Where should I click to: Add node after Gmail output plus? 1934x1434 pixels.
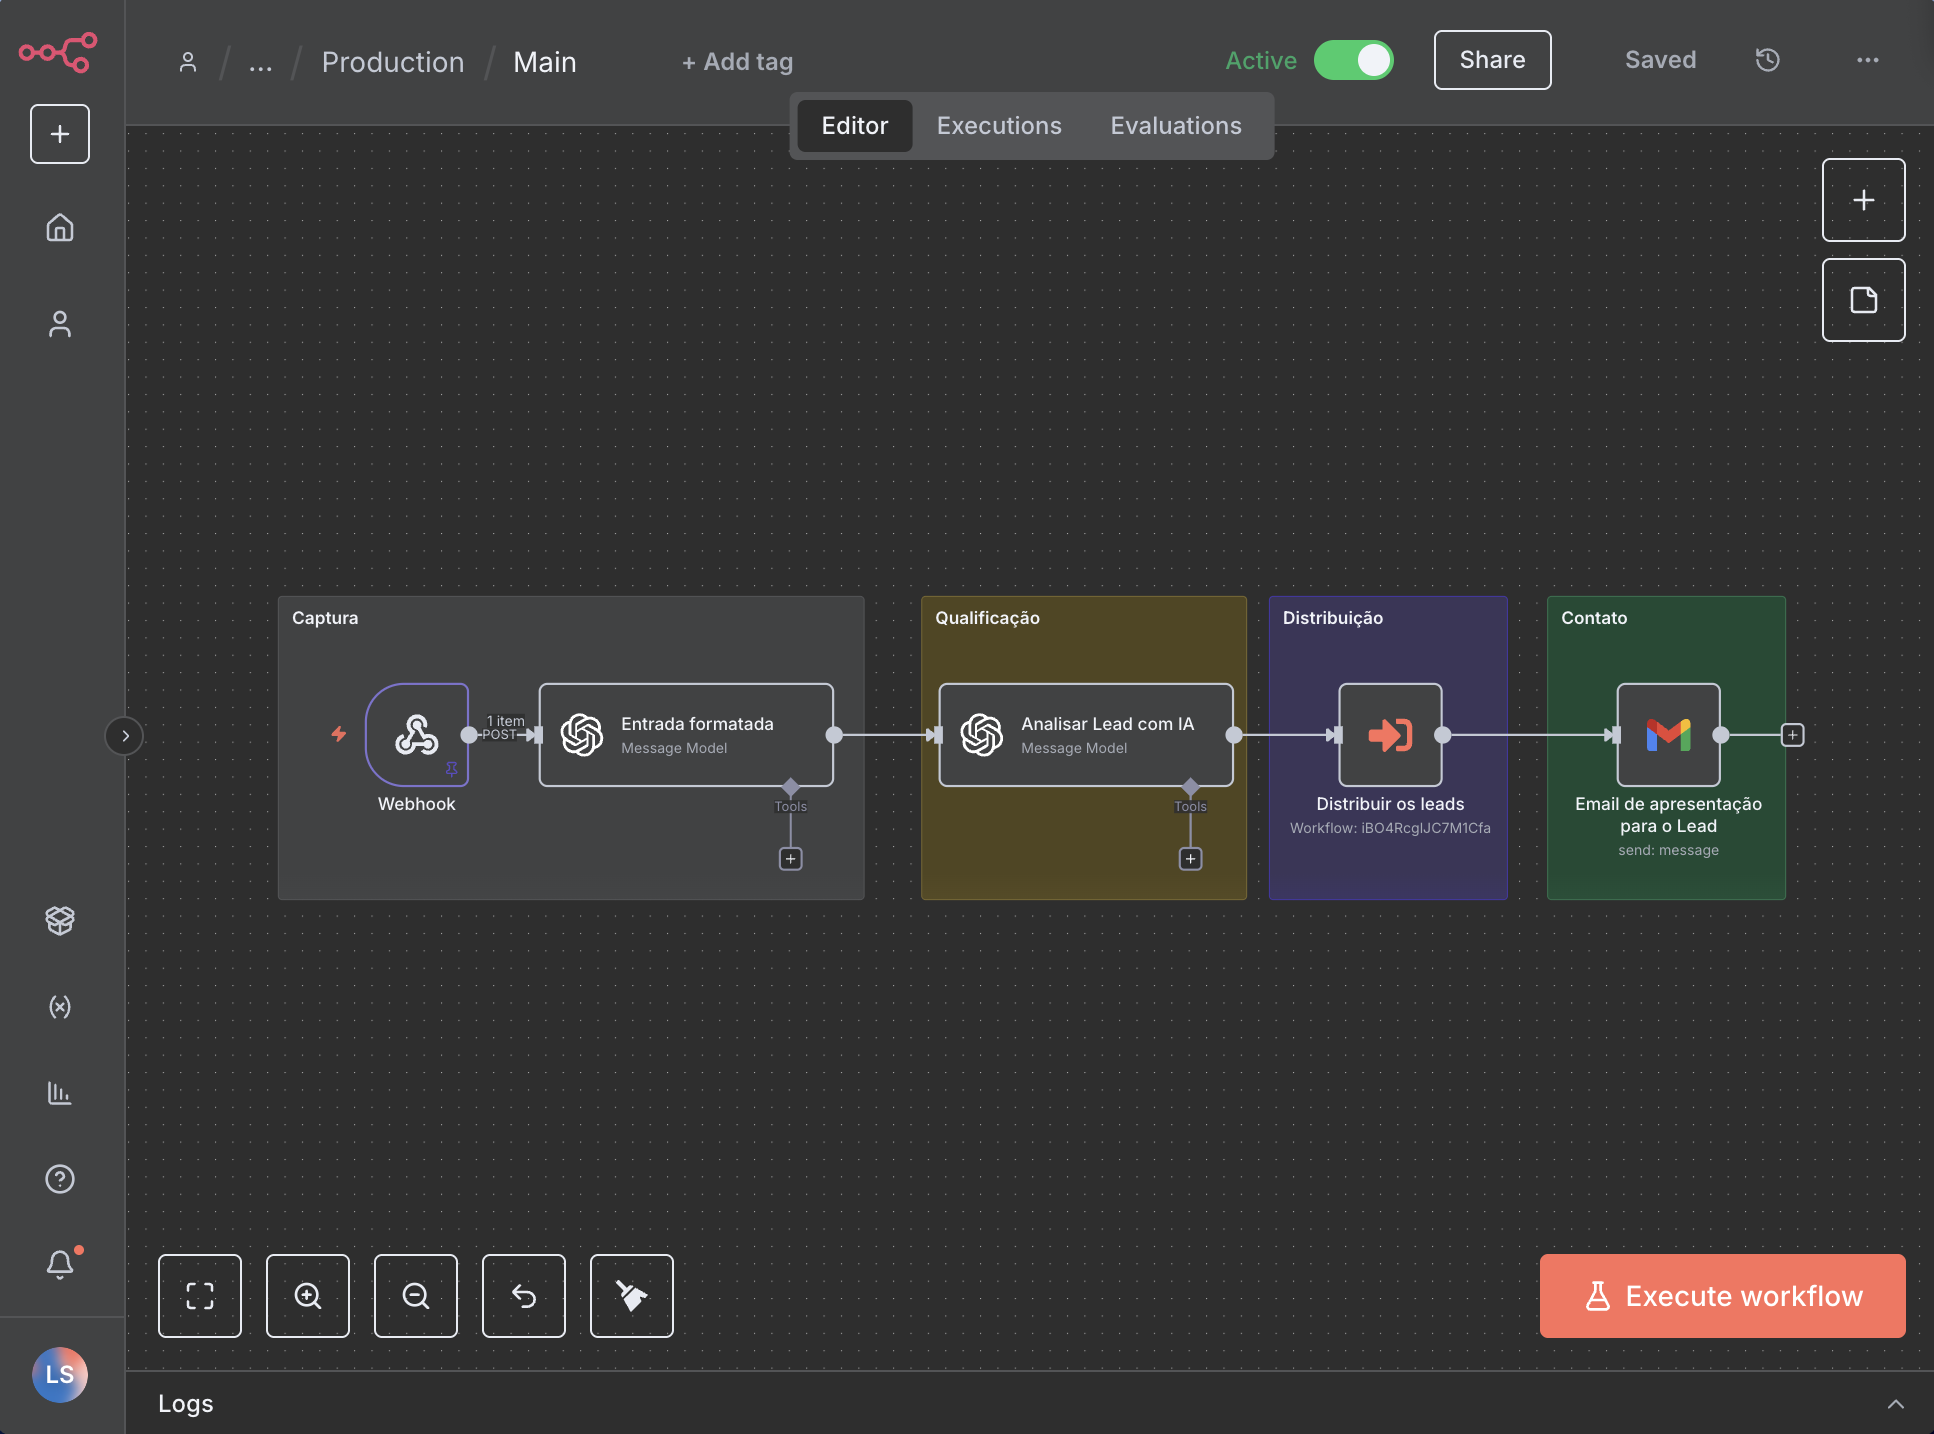(x=1793, y=735)
